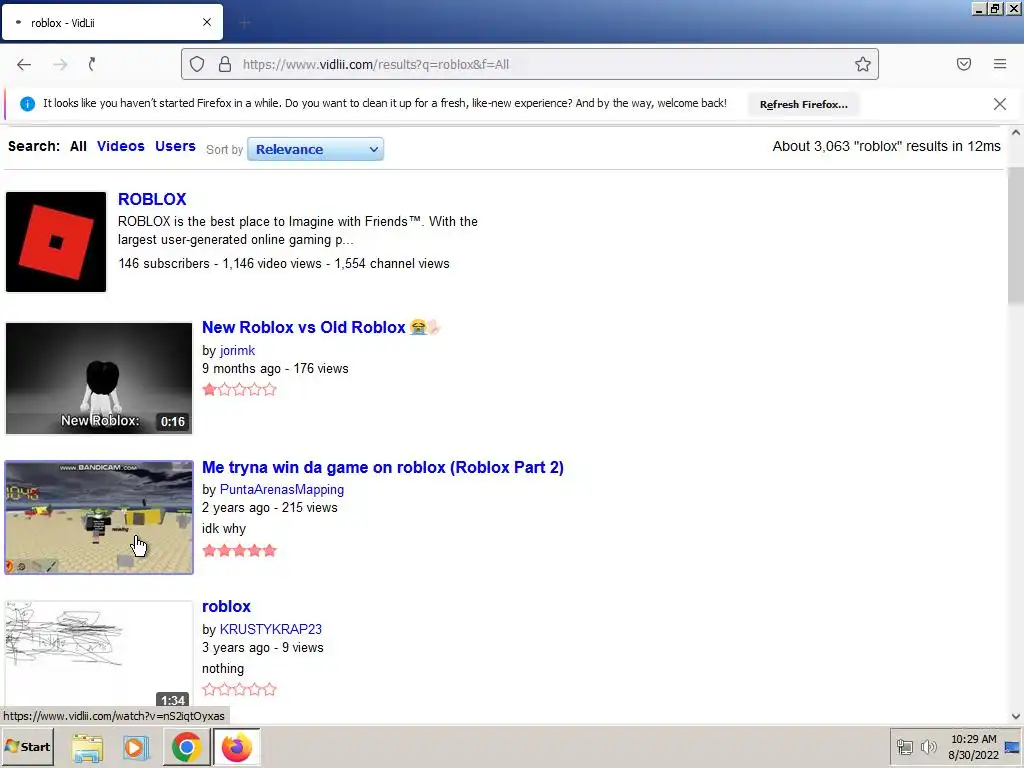This screenshot has width=1024, height=768.
Task: Open File Explorer from taskbar
Action: tap(87, 747)
